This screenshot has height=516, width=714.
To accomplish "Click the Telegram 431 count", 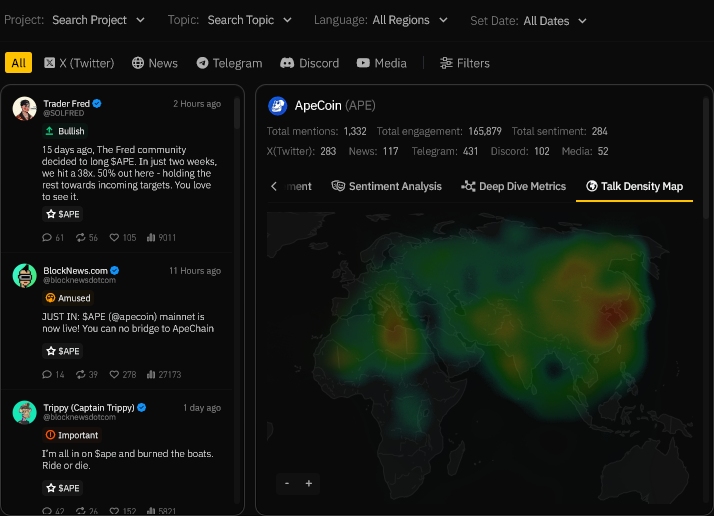I will pos(470,151).
